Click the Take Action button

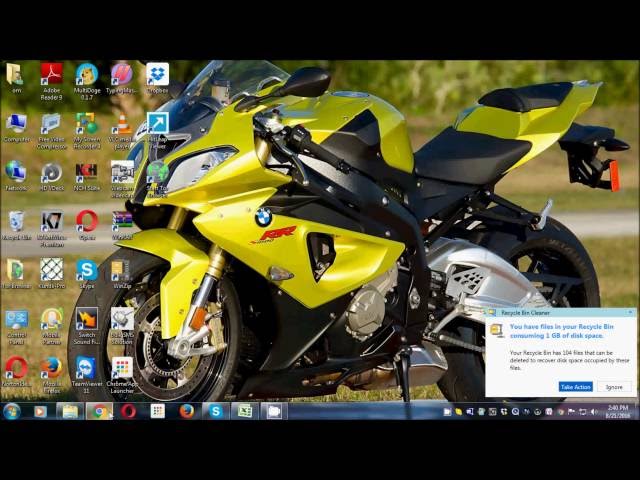[x=576, y=387]
